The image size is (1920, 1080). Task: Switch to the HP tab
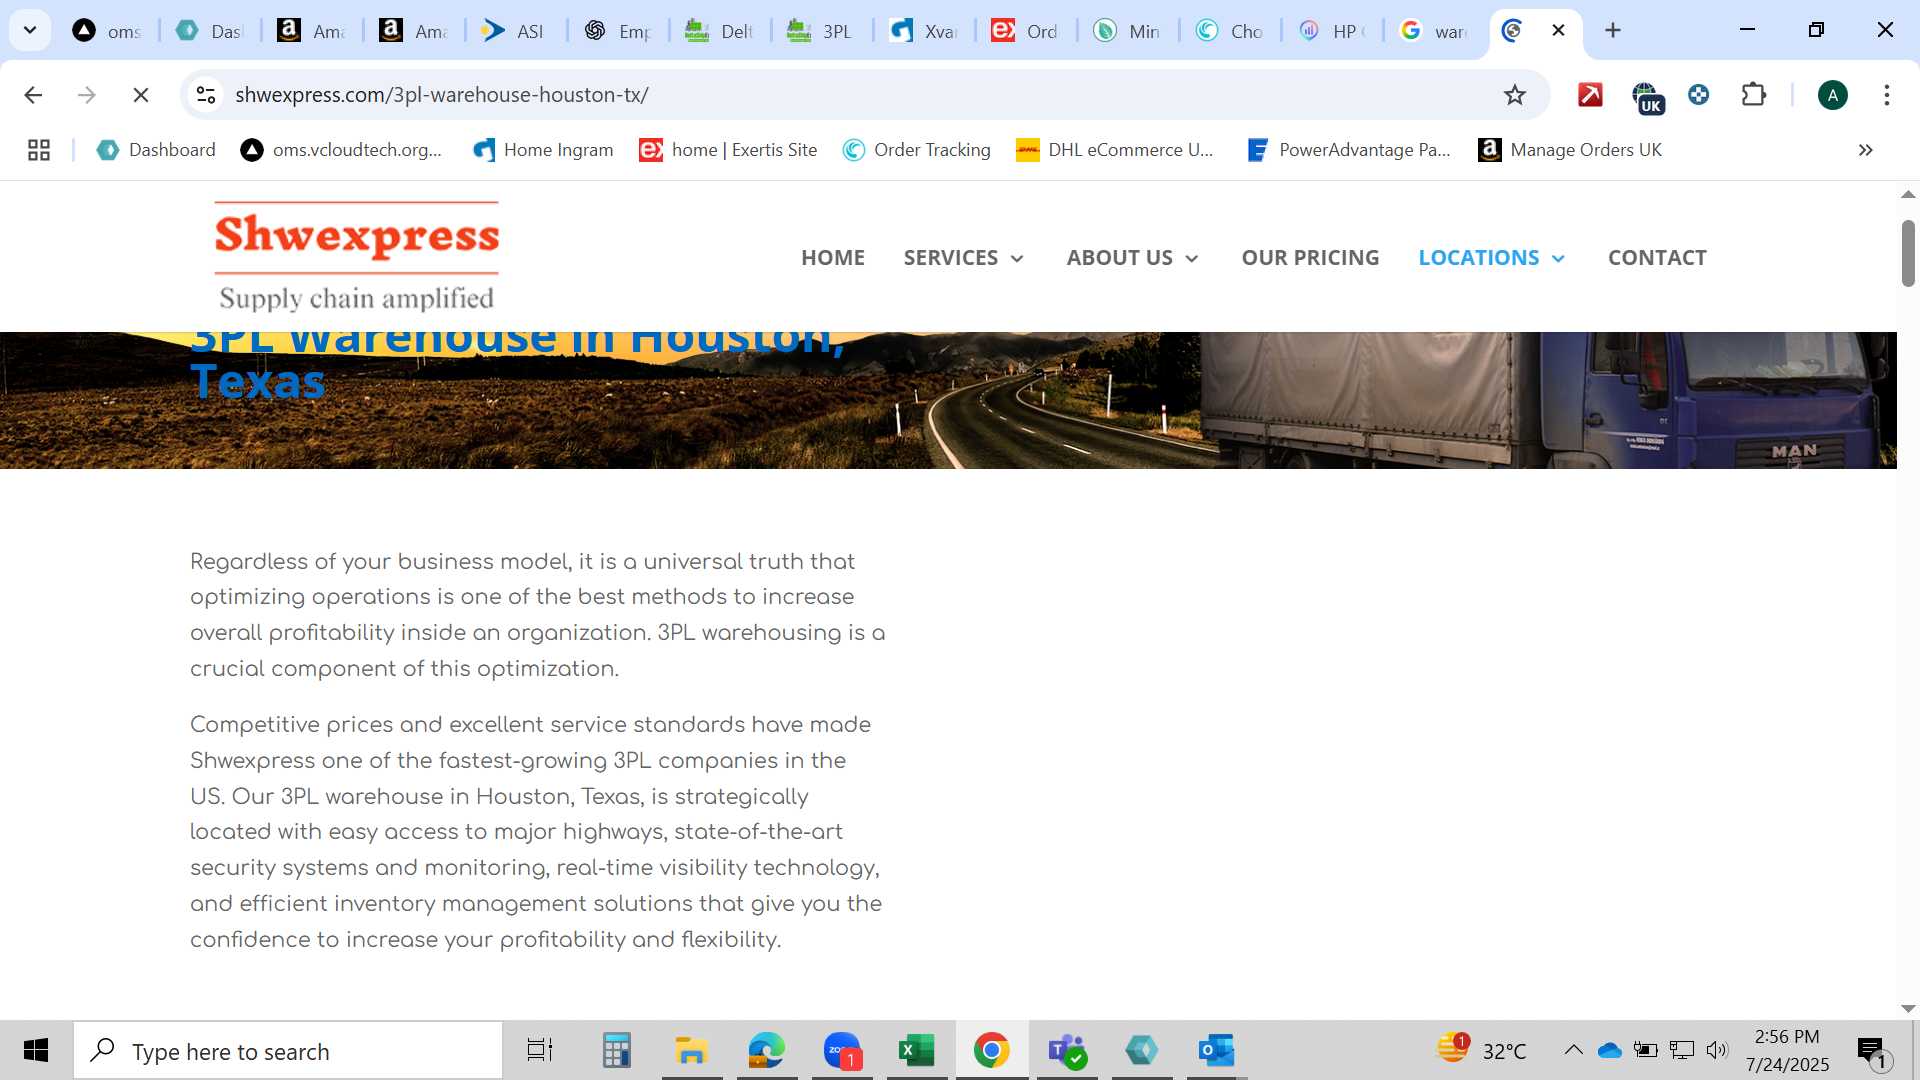click(1332, 31)
